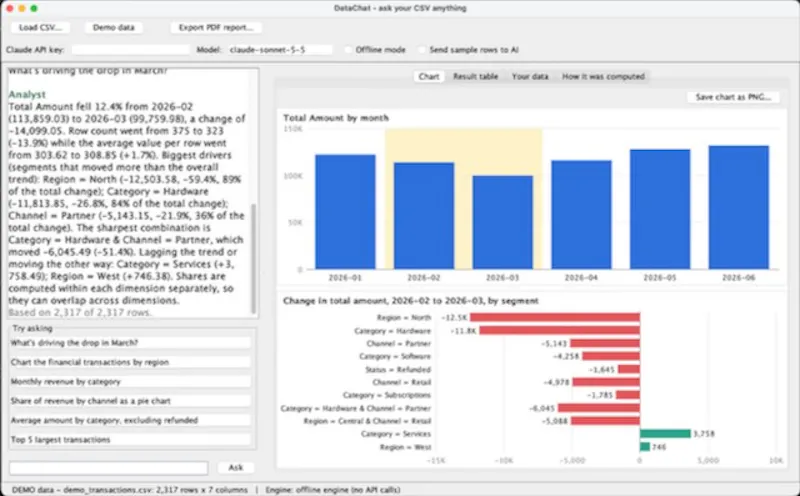
Task: Click the 2026-04 bar in the chart
Action: (581, 215)
